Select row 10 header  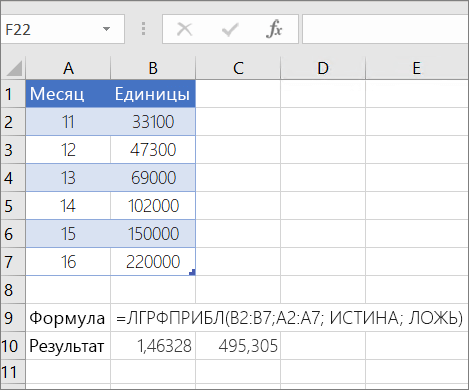tap(13, 345)
